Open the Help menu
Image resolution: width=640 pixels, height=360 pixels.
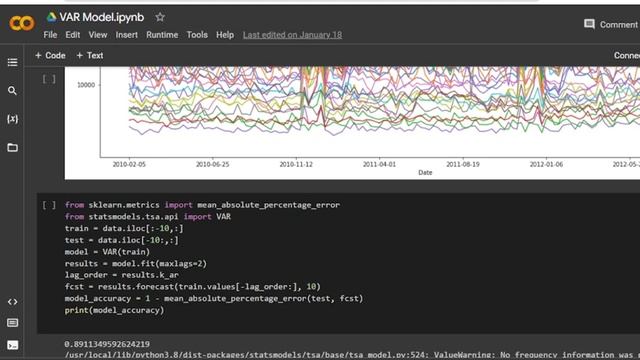point(225,35)
